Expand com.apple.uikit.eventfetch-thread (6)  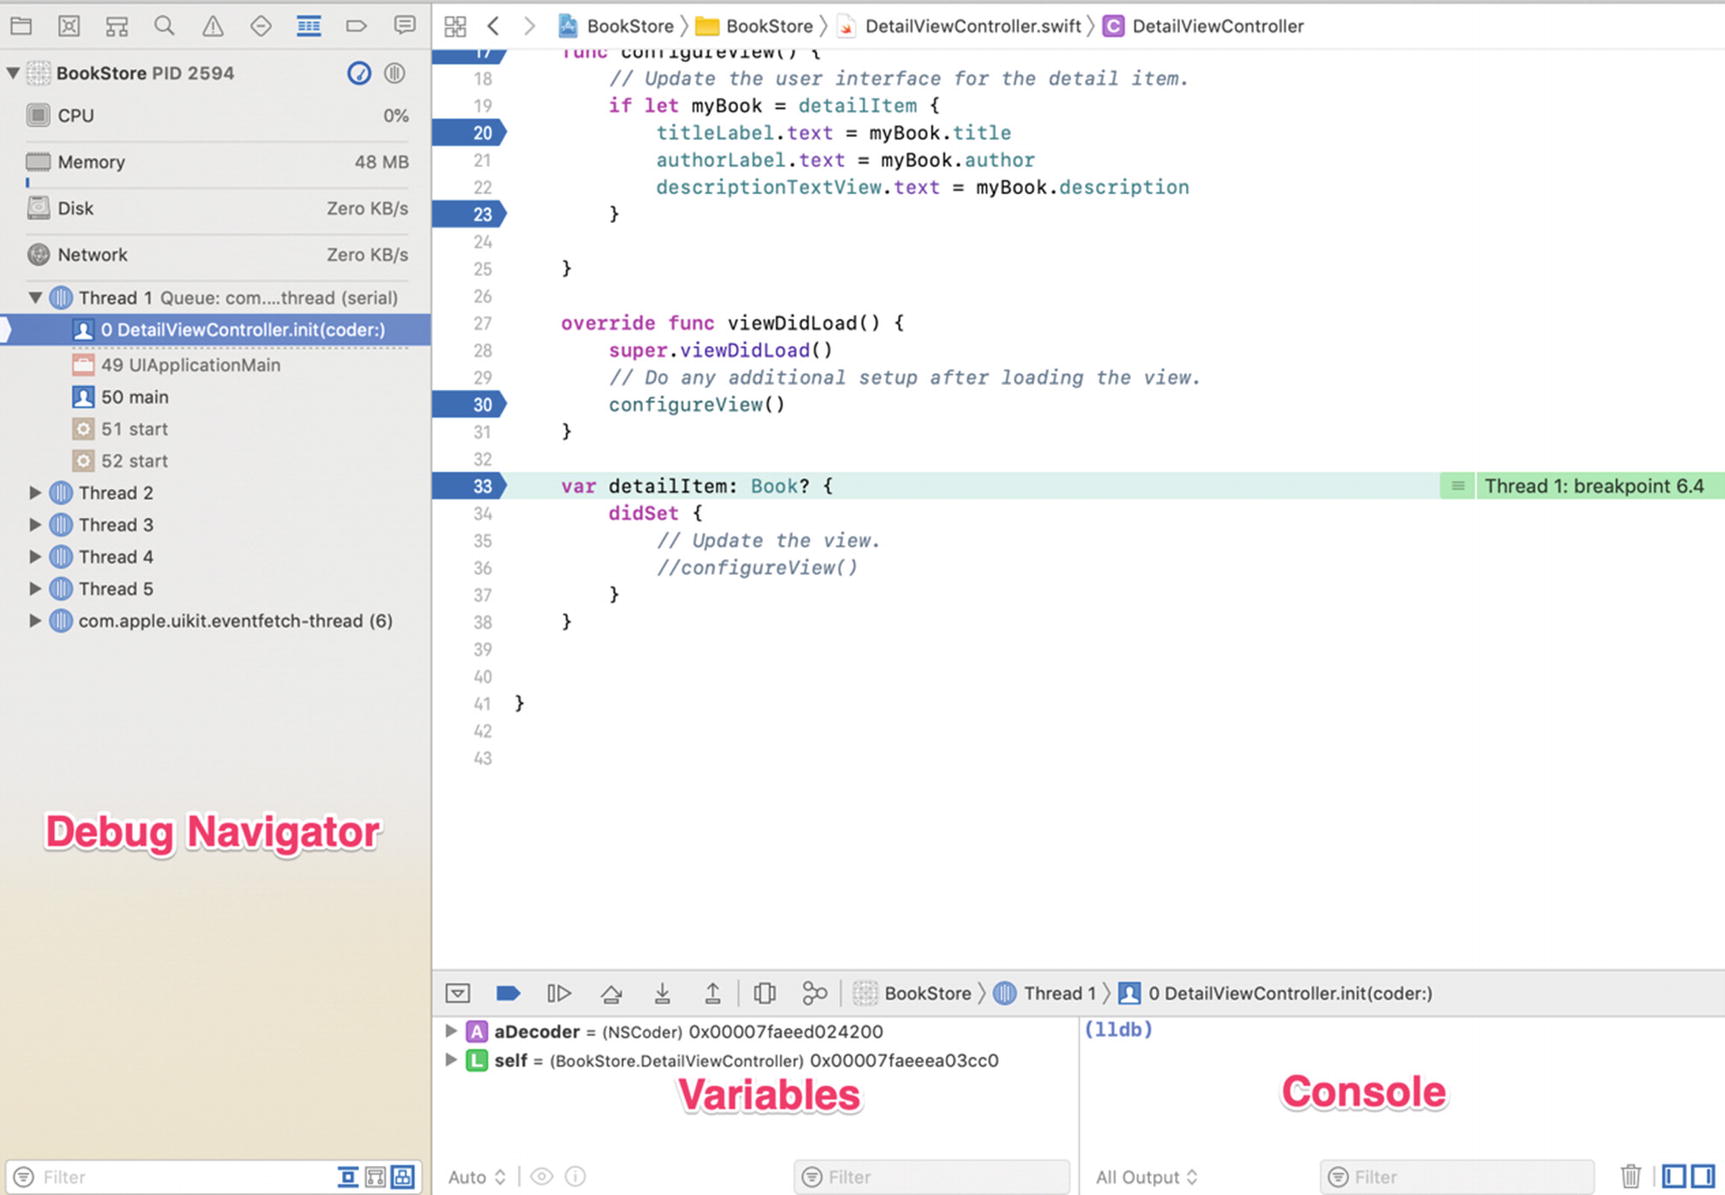tap(35, 621)
